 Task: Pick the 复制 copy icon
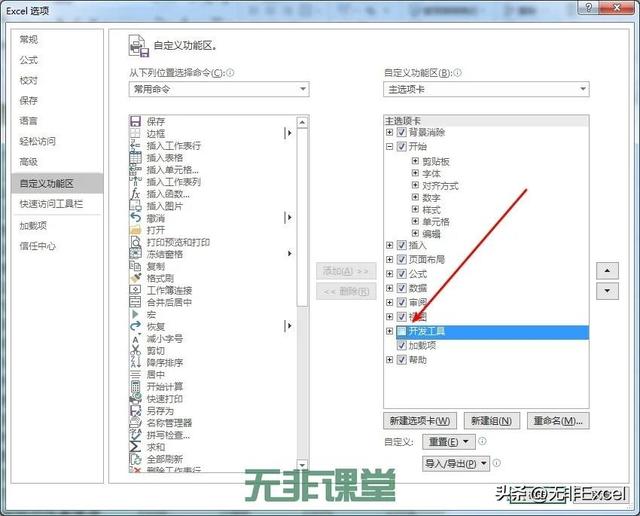click(135, 266)
